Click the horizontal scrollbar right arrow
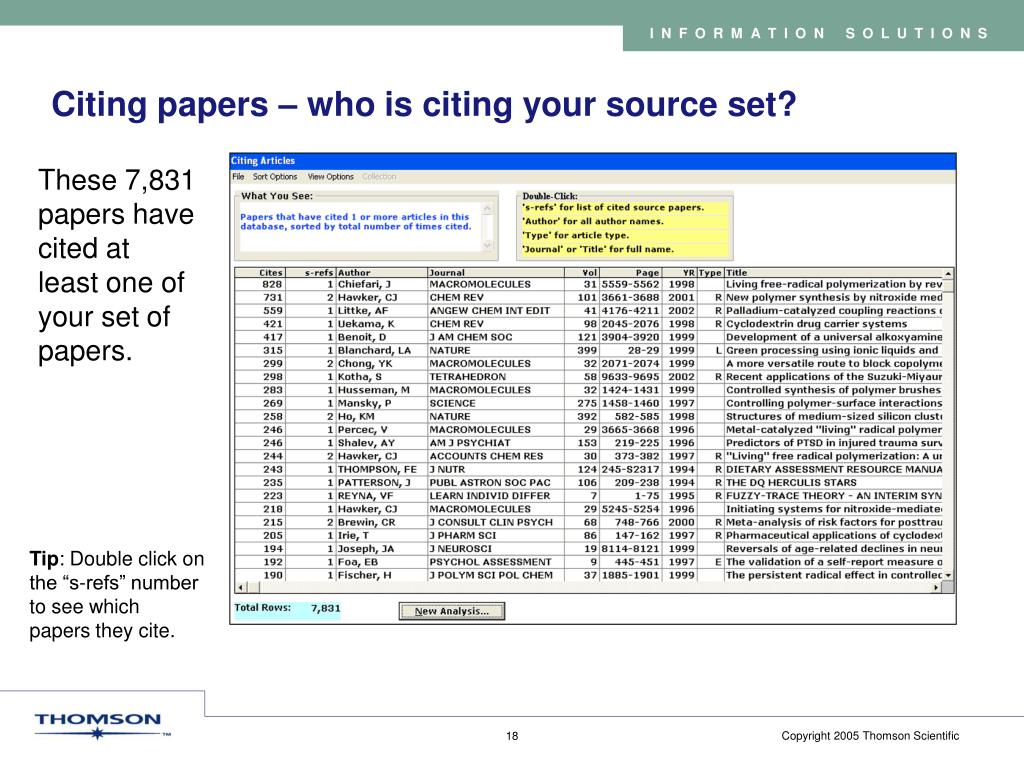 click(936, 588)
